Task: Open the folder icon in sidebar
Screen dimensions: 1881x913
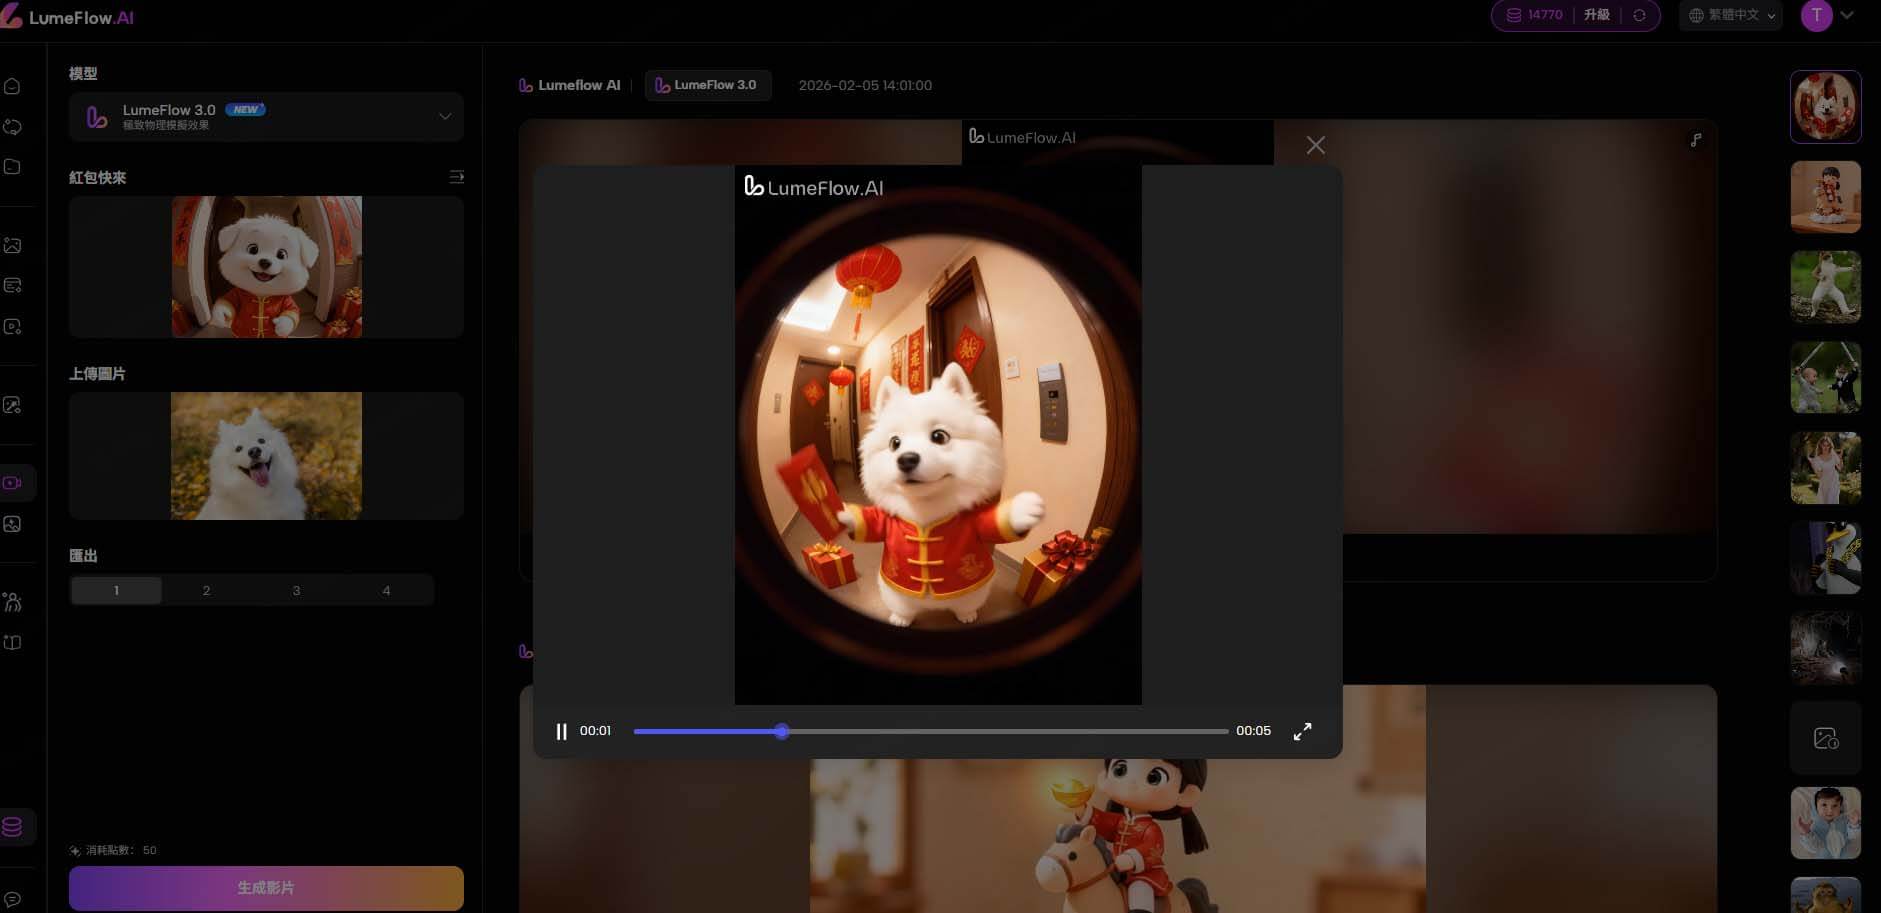Action: coord(13,166)
